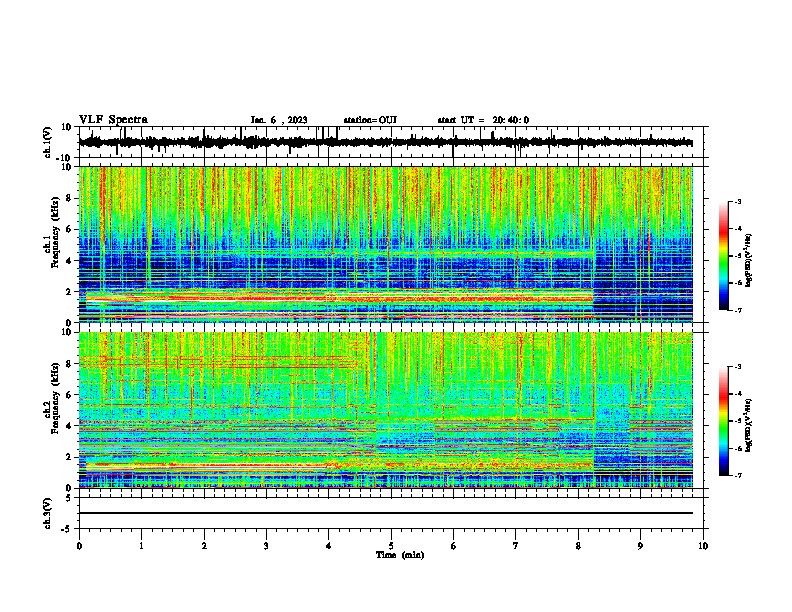Screen dimensions: 792x612
Task: Click the ch.2 color bar log(PSD) unit label
Action: 750,425
